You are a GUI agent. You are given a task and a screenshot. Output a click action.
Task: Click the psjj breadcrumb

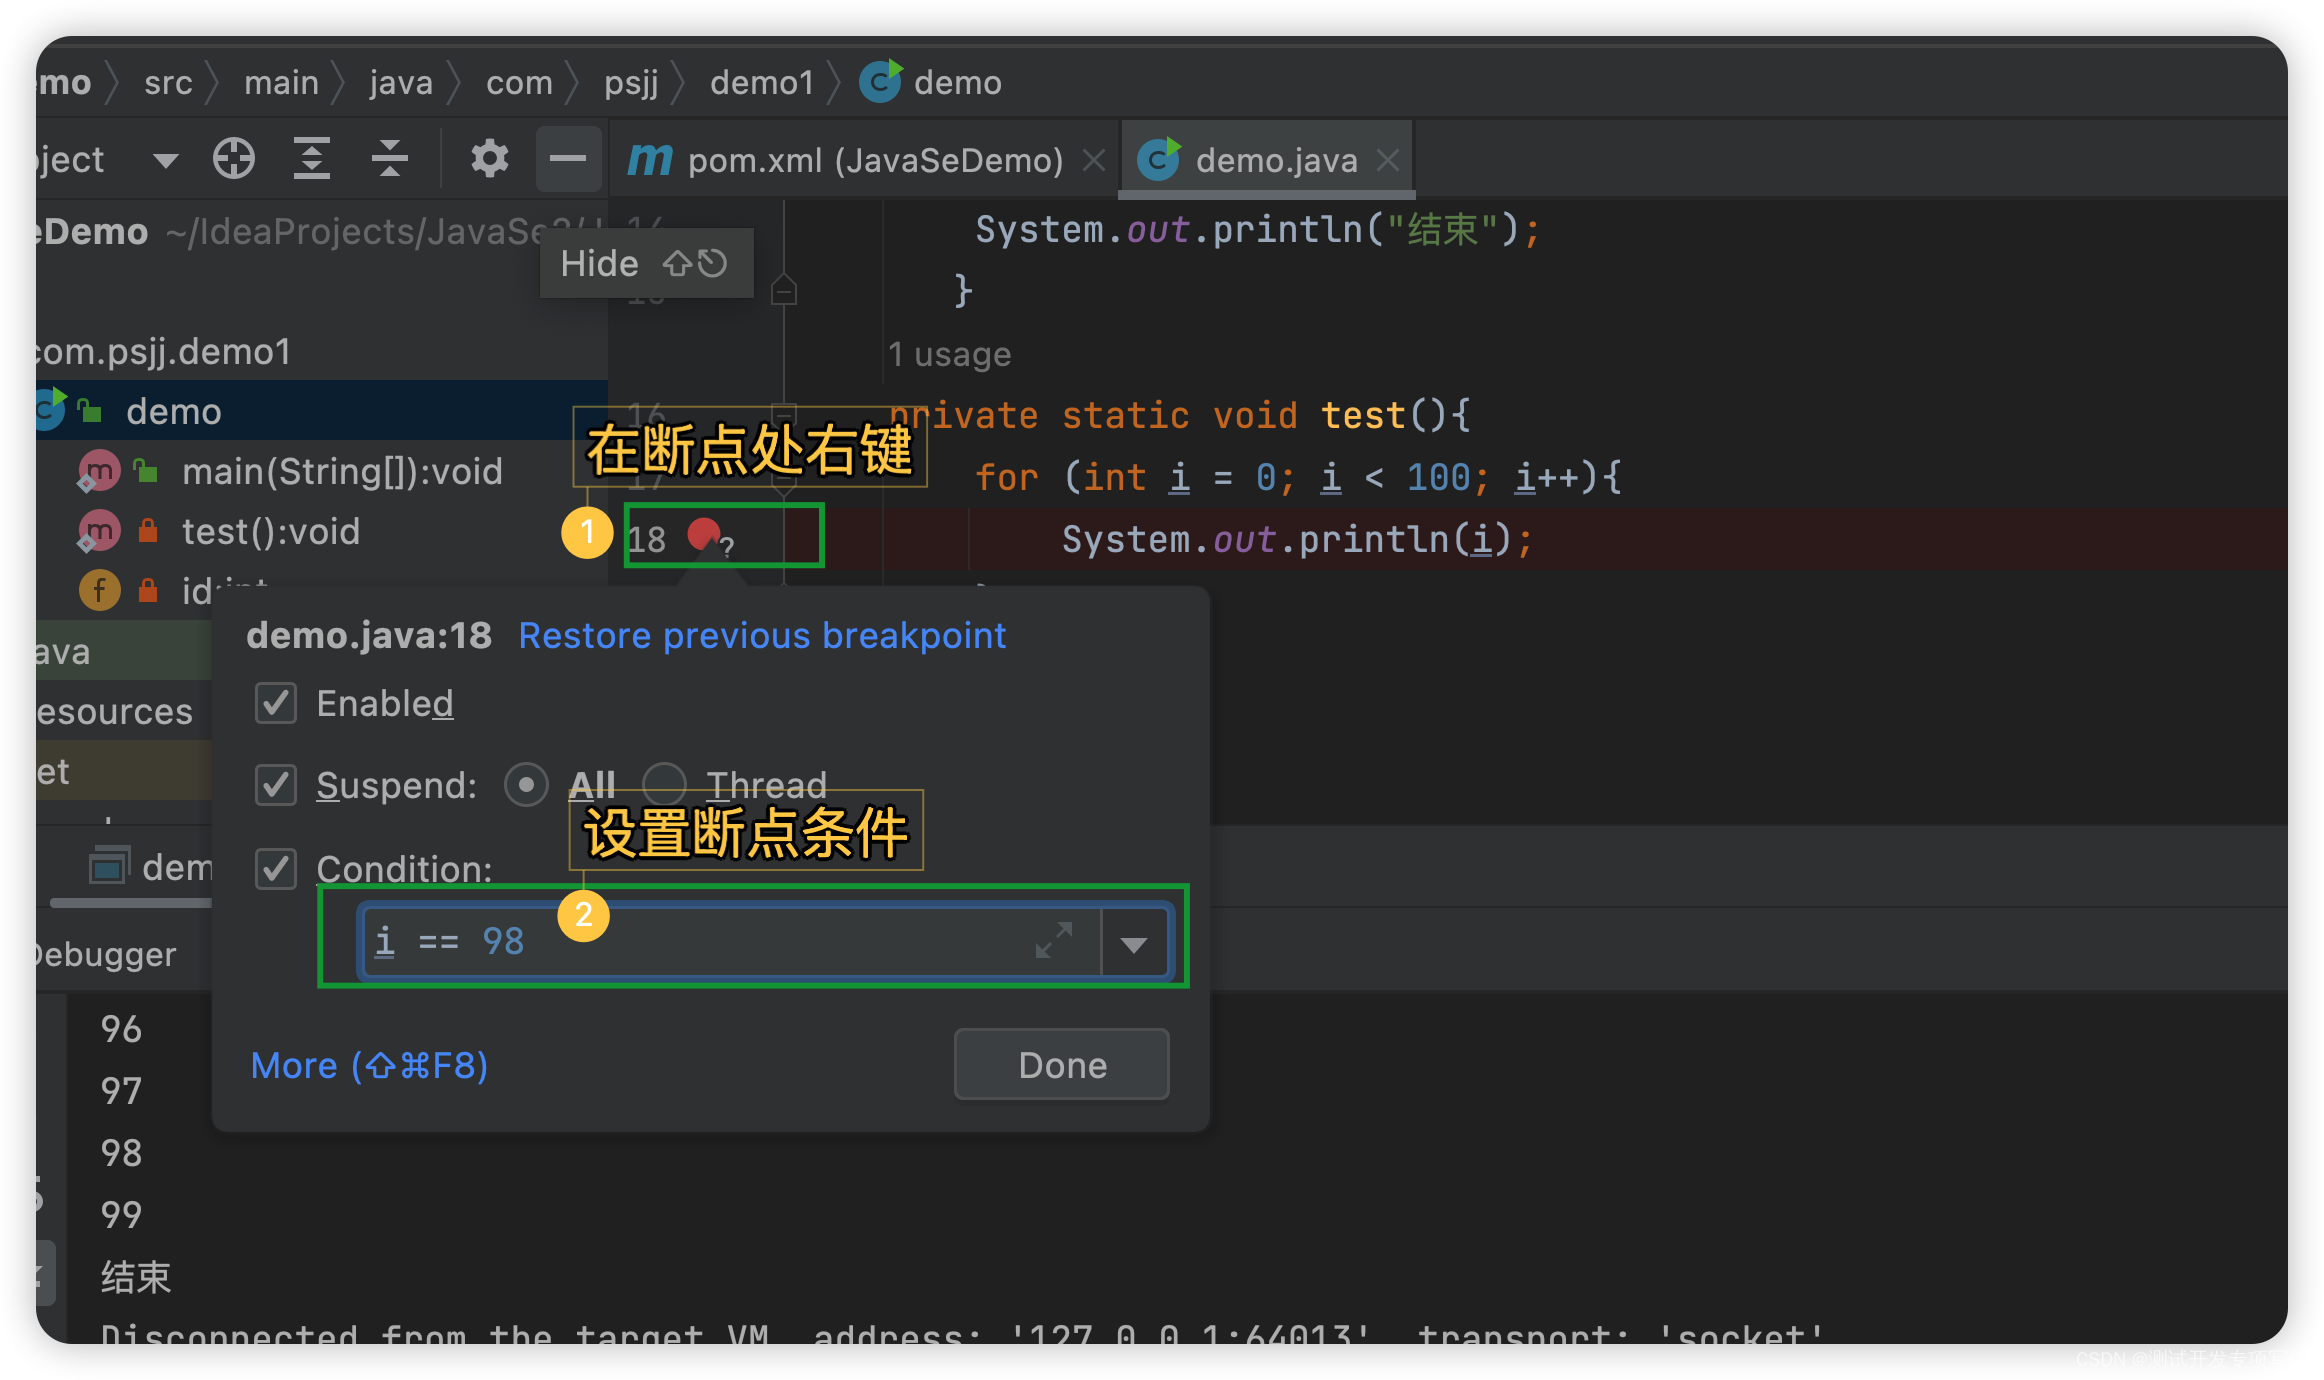[631, 82]
